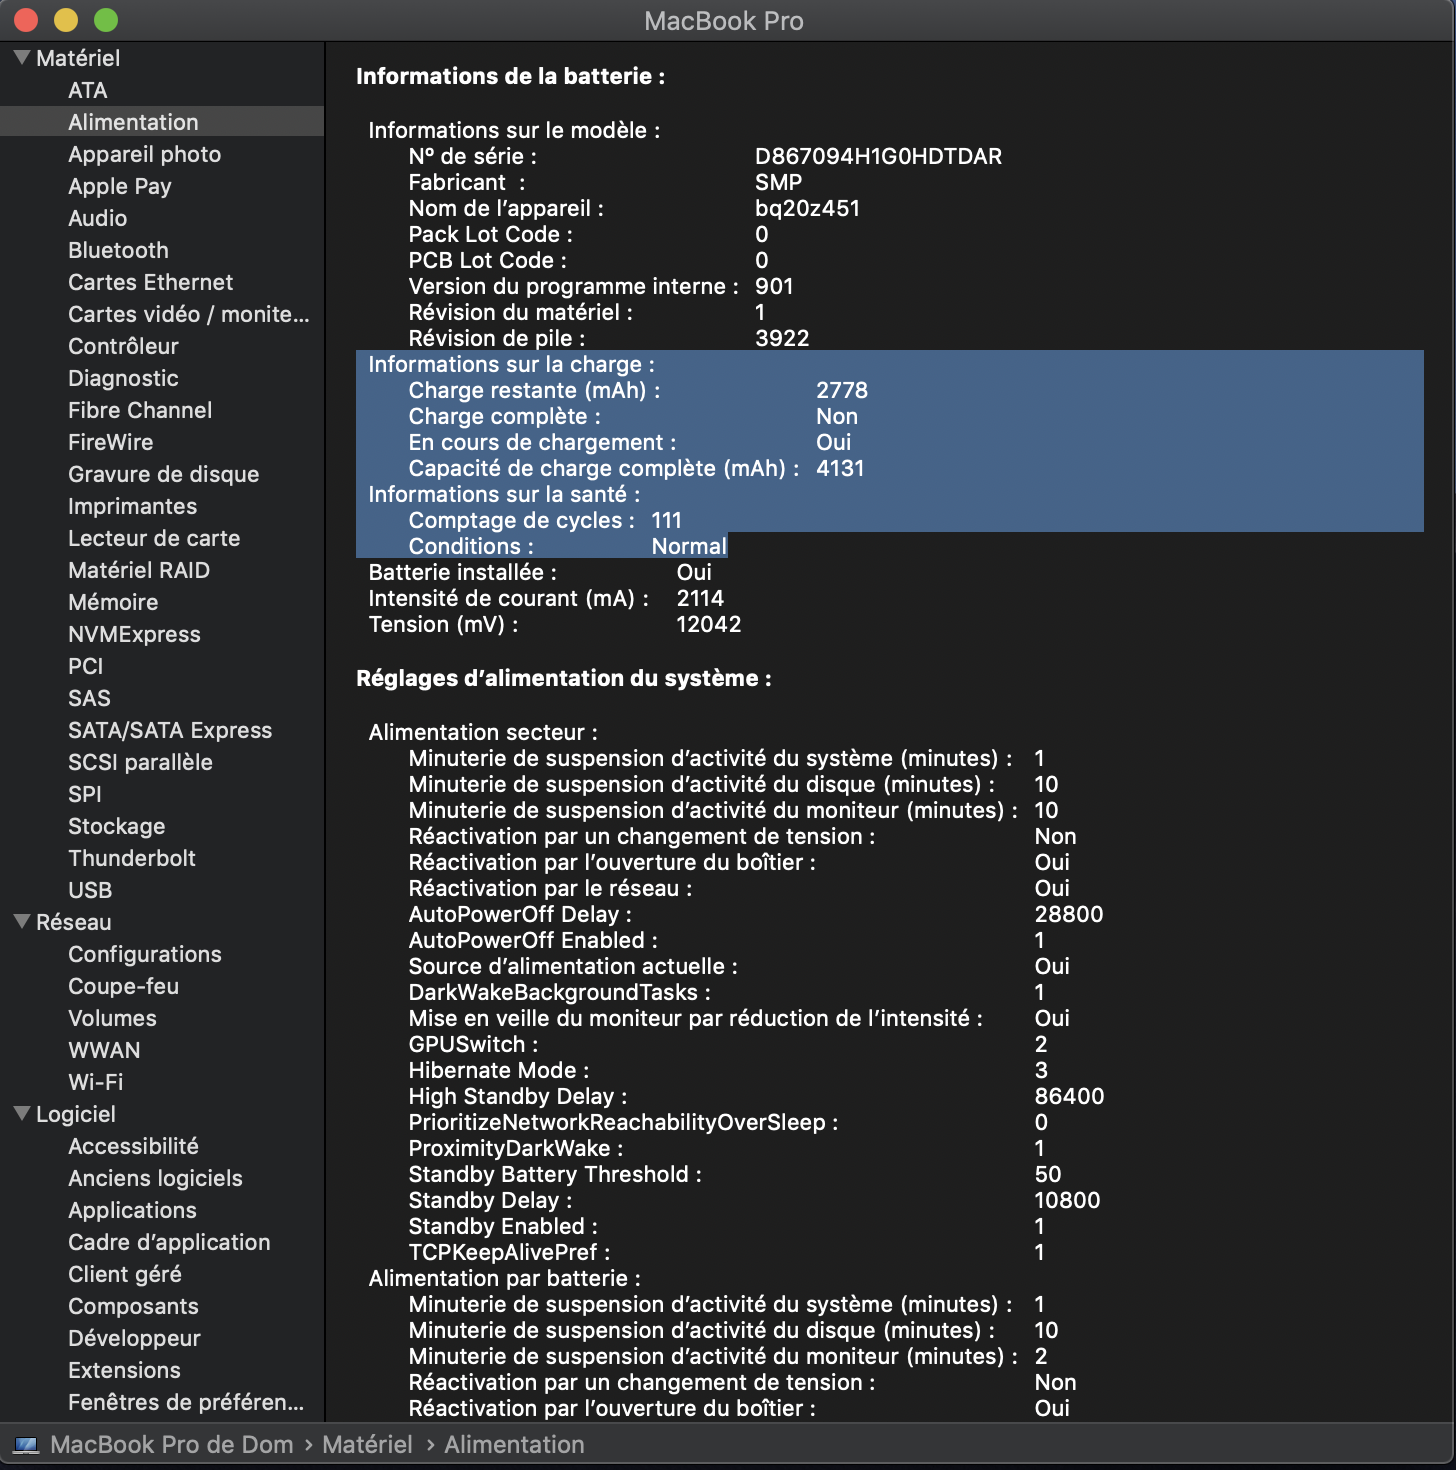Open the USB sidebar item
Screen dimensions: 1456x1470
90,890
